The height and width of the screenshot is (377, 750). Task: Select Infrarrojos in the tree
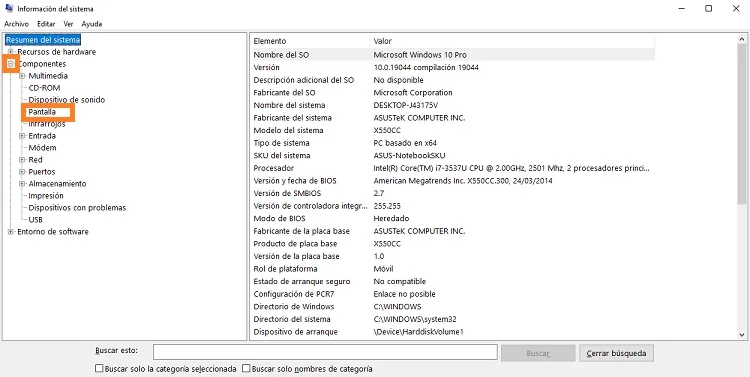coord(47,124)
